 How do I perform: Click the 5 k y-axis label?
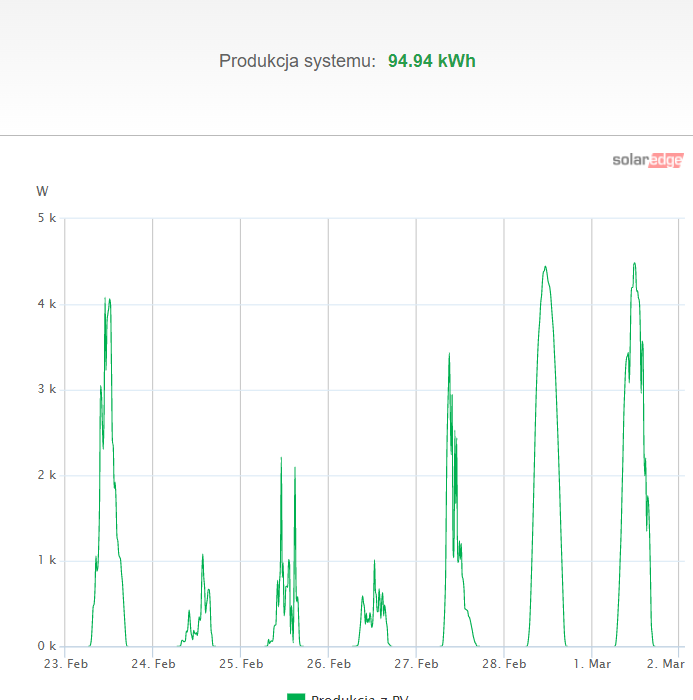pos(47,218)
